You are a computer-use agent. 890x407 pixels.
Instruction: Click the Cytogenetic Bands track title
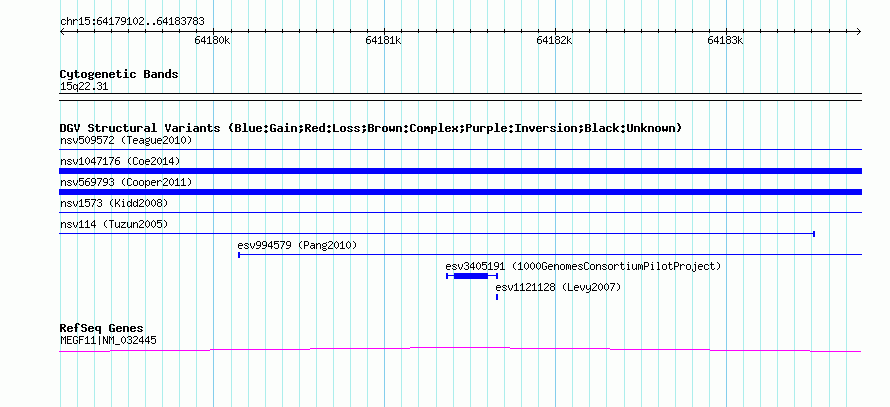[x=119, y=74]
